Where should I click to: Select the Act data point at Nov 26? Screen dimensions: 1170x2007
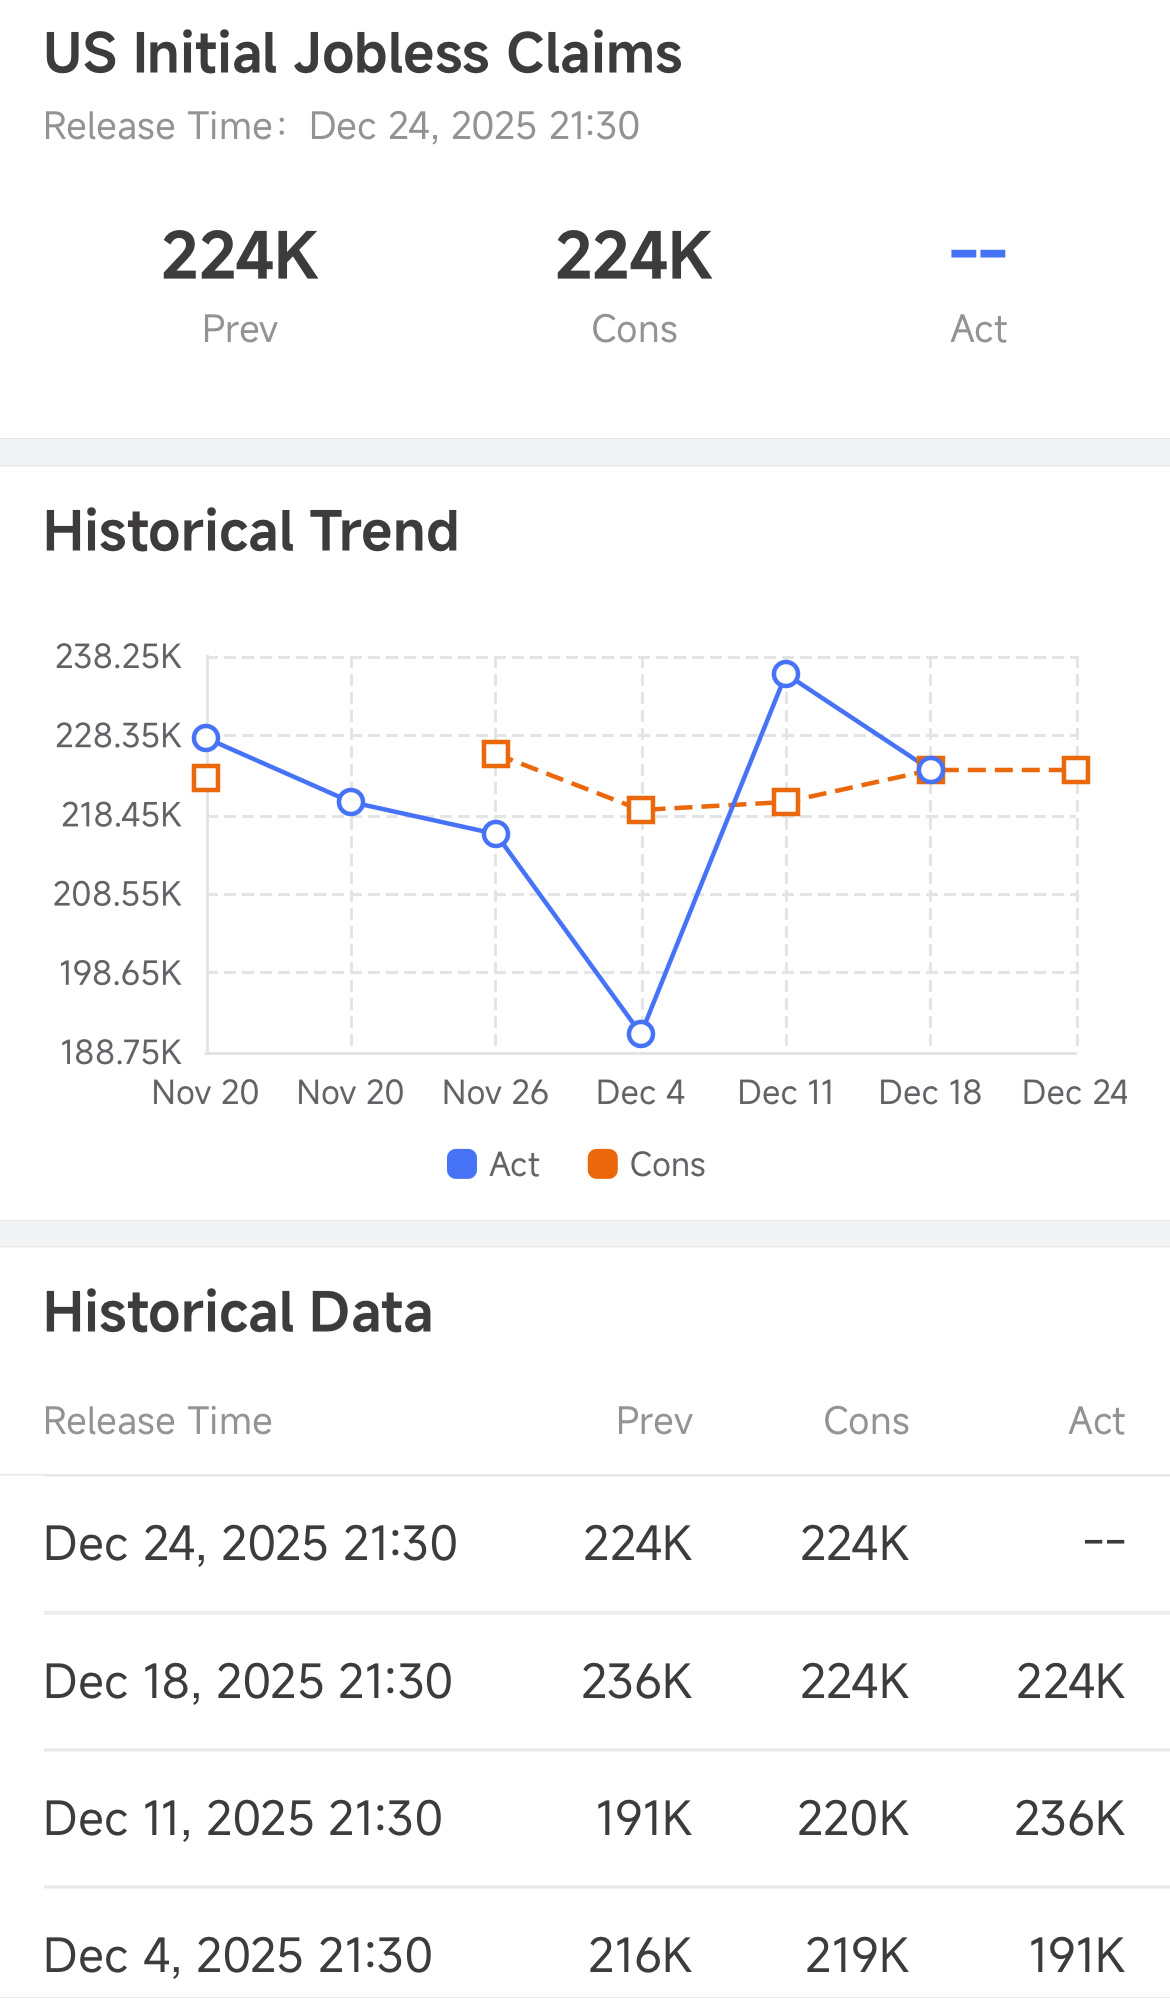pyautogui.click(x=496, y=834)
